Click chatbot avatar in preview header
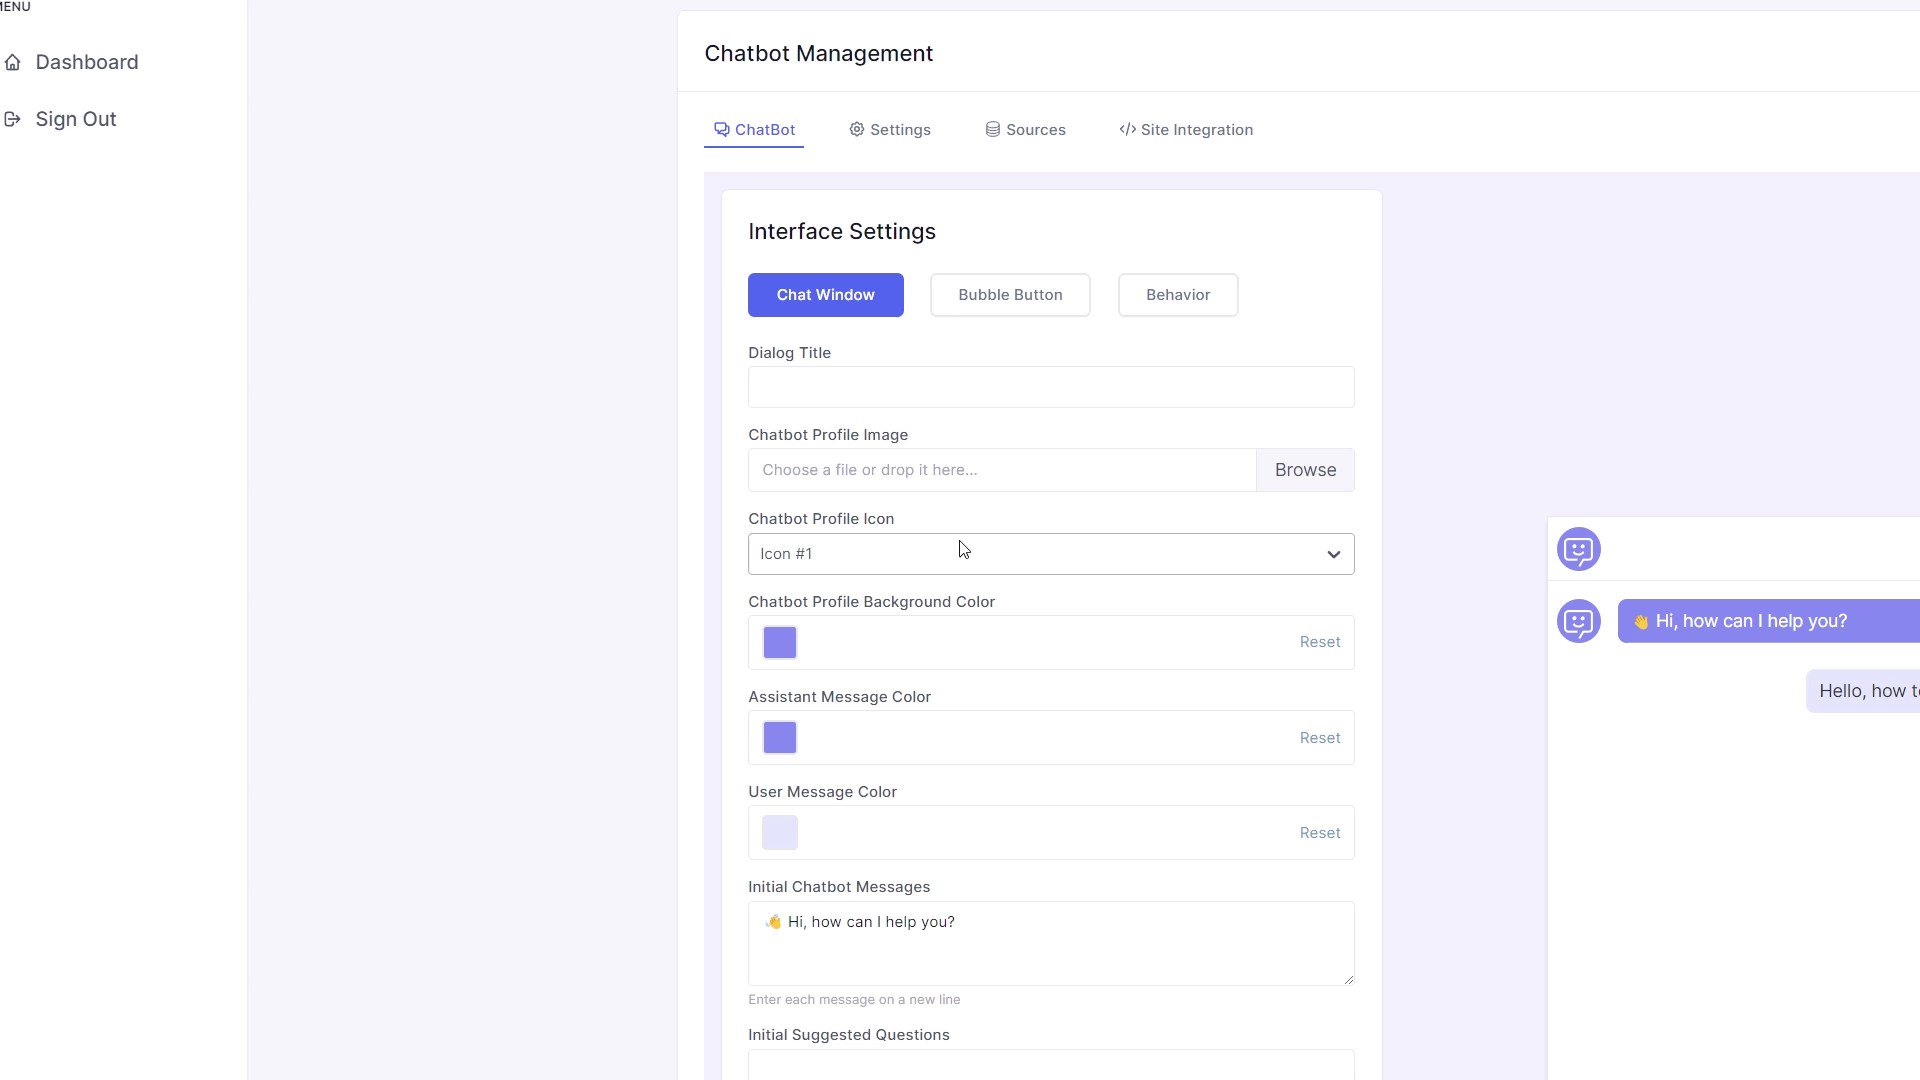 tap(1579, 550)
